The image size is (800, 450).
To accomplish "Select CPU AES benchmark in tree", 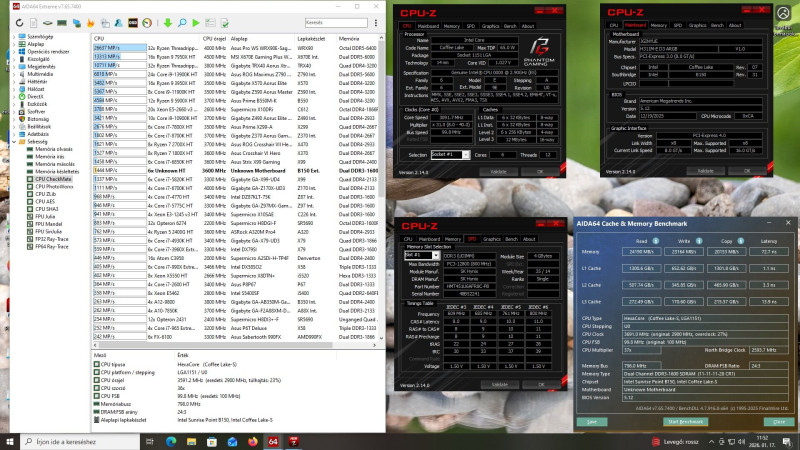I will pyautogui.click(x=41, y=202).
